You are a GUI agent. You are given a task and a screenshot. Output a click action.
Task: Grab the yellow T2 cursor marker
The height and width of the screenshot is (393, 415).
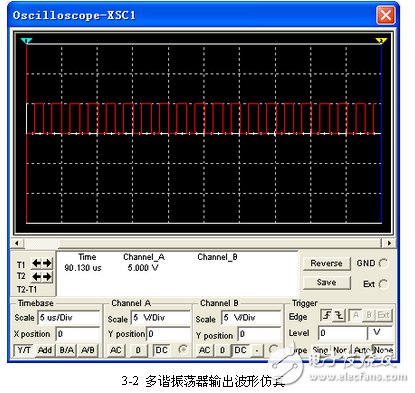tap(381, 41)
